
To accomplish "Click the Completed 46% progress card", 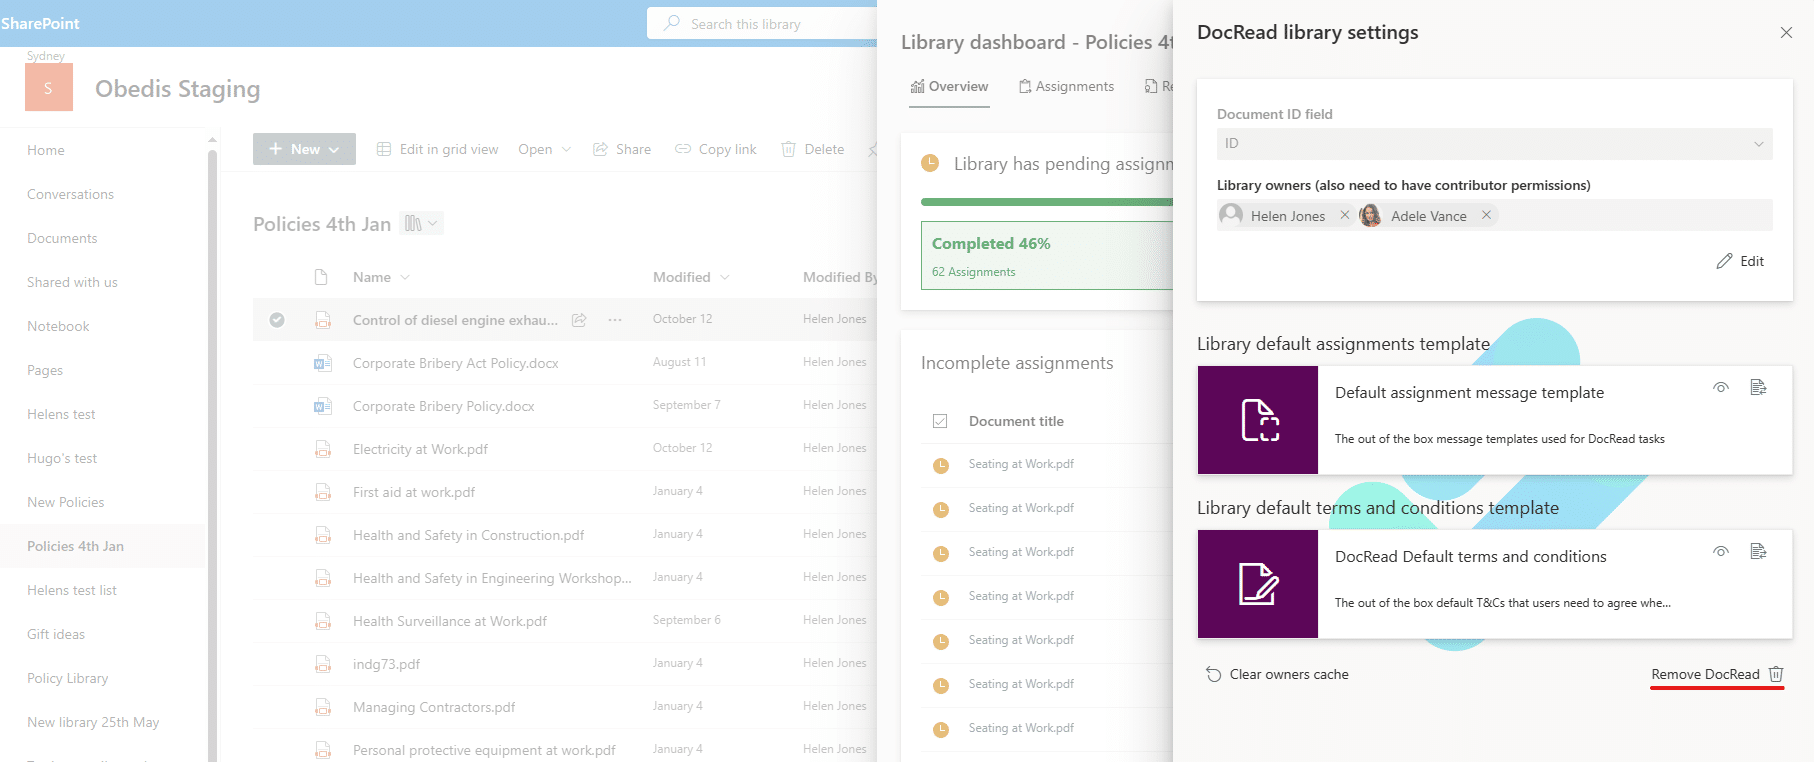I will point(1047,256).
